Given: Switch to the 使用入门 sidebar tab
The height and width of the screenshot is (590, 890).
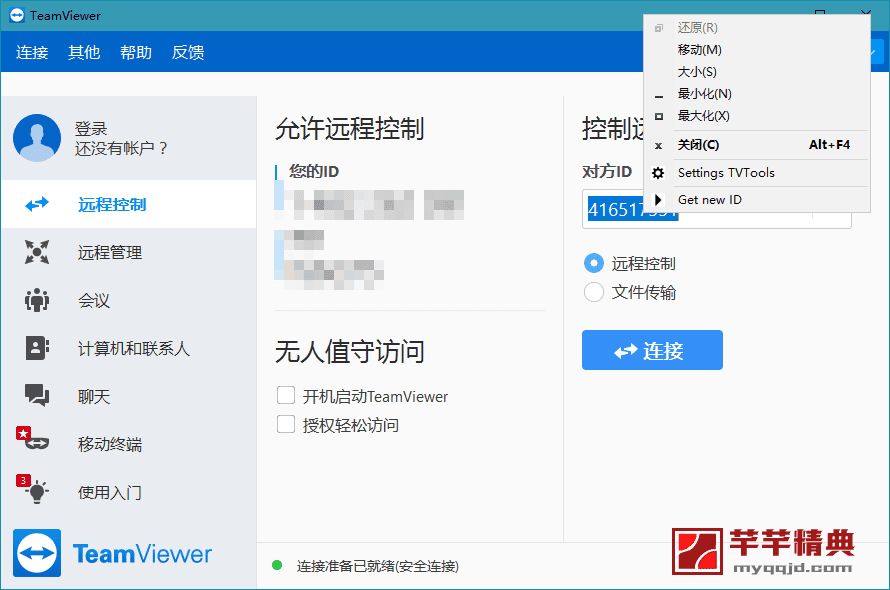Looking at the screenshot, I should tap(129, 492).
